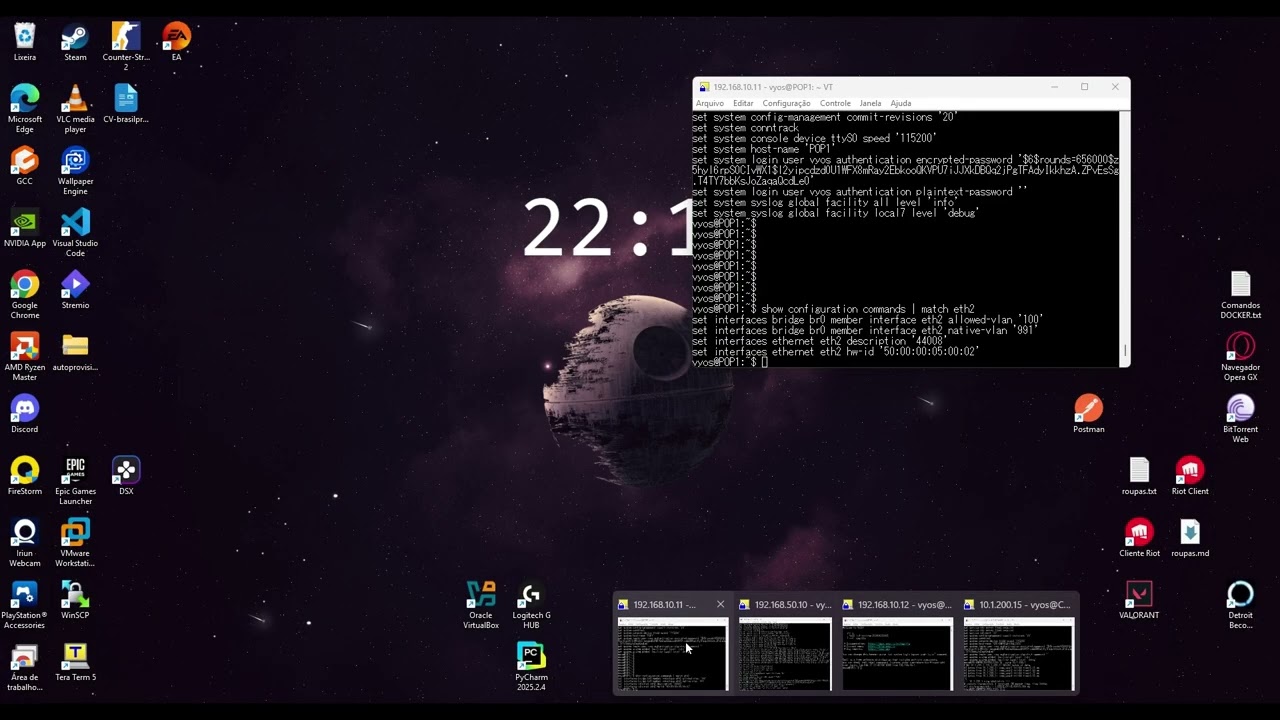Image resolution: width=1280 pixels, height=720 pixels.
Task: Select the Google Chrome desktop icon
Action: tap(25, 295)
